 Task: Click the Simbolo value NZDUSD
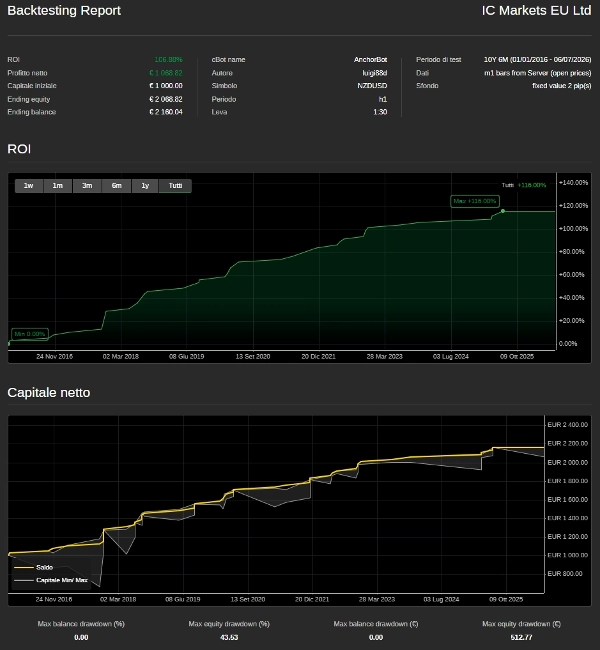[372, 86]
